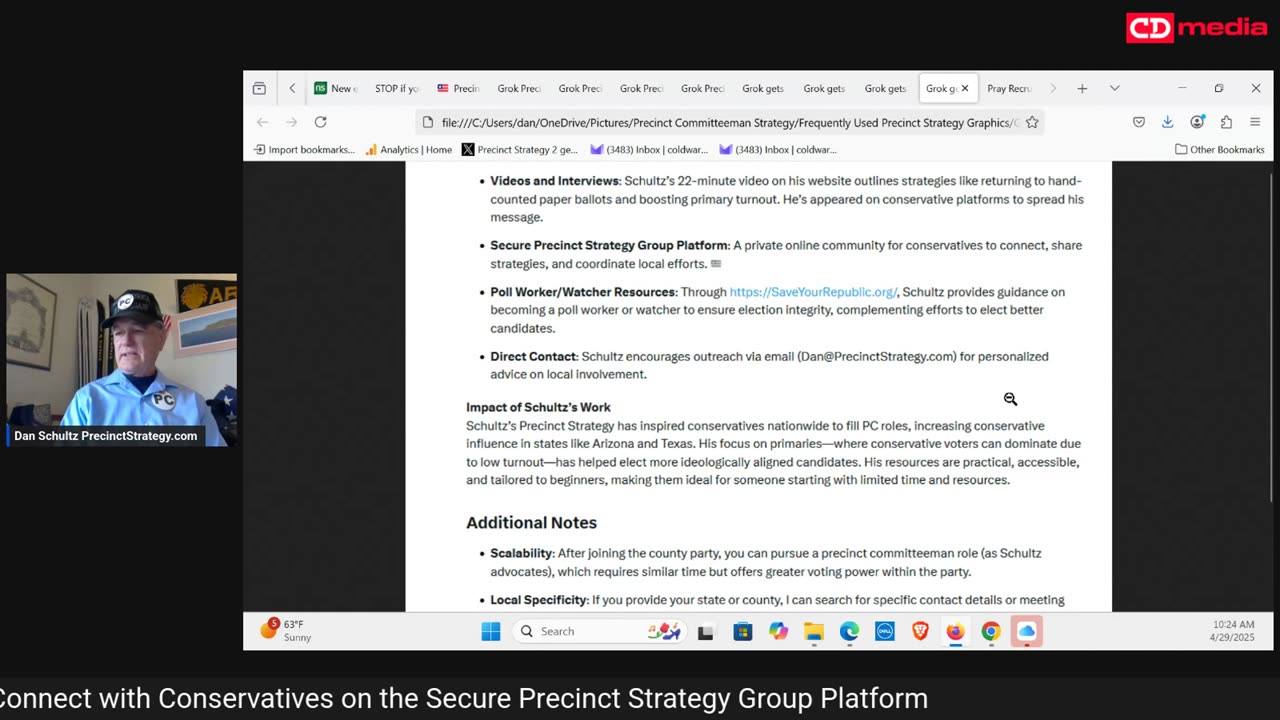1280x720 pixels.
Task: Click the Import bookmarks item
Action: coord(304,150)
